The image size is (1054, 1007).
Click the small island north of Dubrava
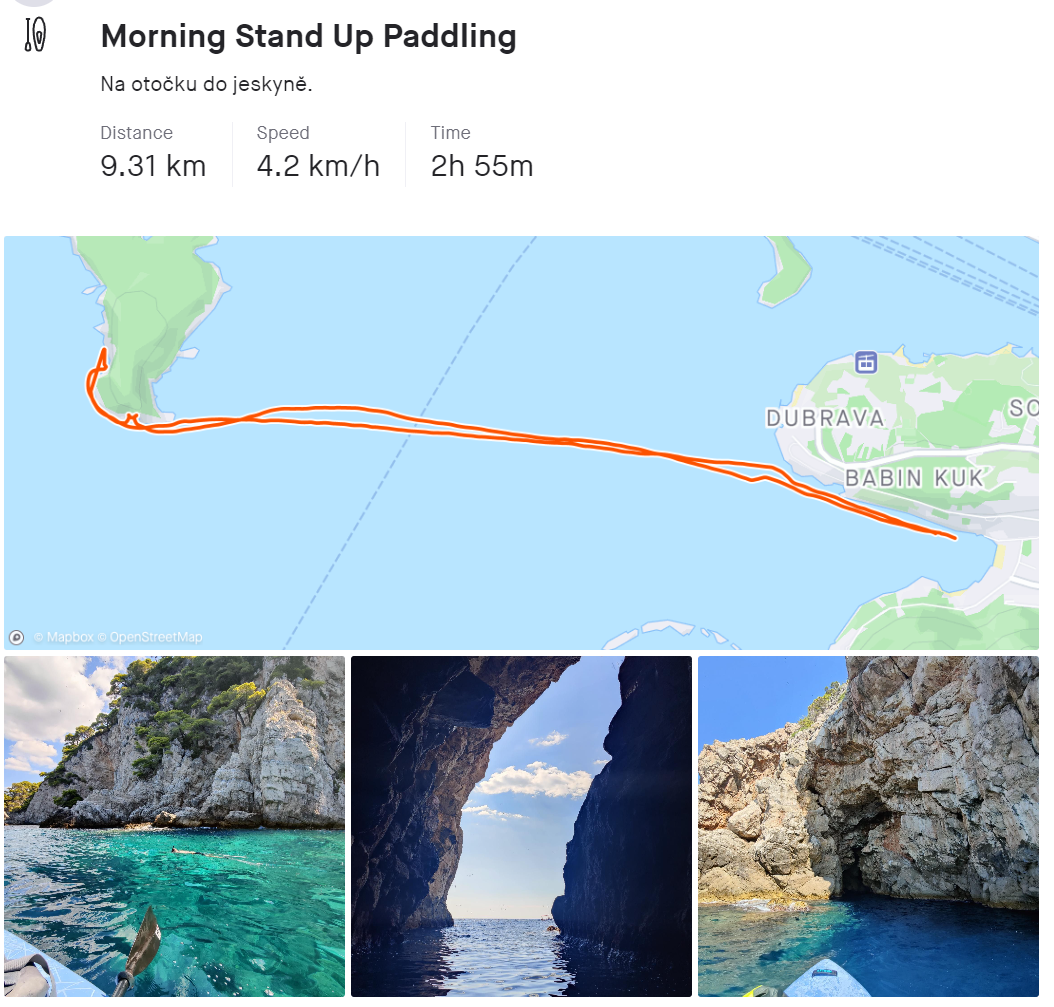pos(785,270)
